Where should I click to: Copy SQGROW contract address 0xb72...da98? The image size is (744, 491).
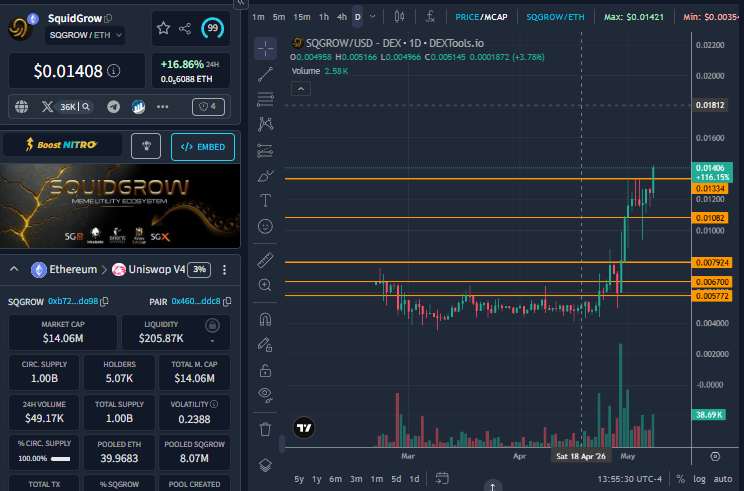click(105, 301)
